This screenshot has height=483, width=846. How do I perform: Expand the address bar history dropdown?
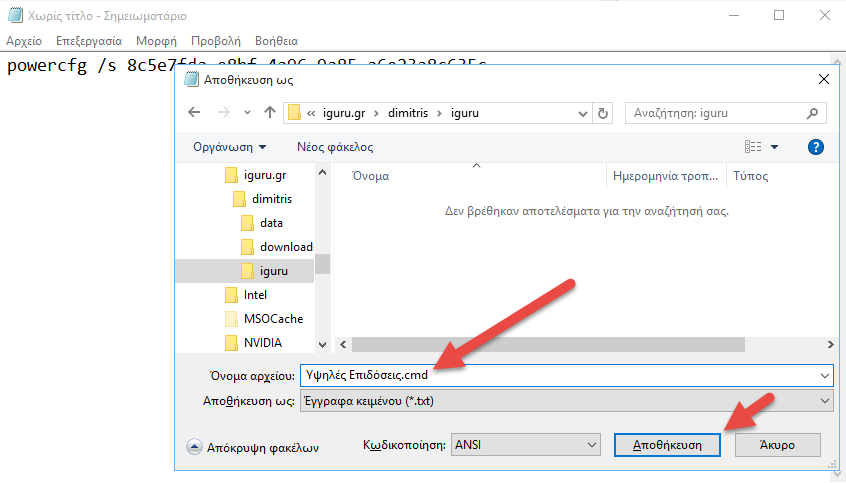583,113
